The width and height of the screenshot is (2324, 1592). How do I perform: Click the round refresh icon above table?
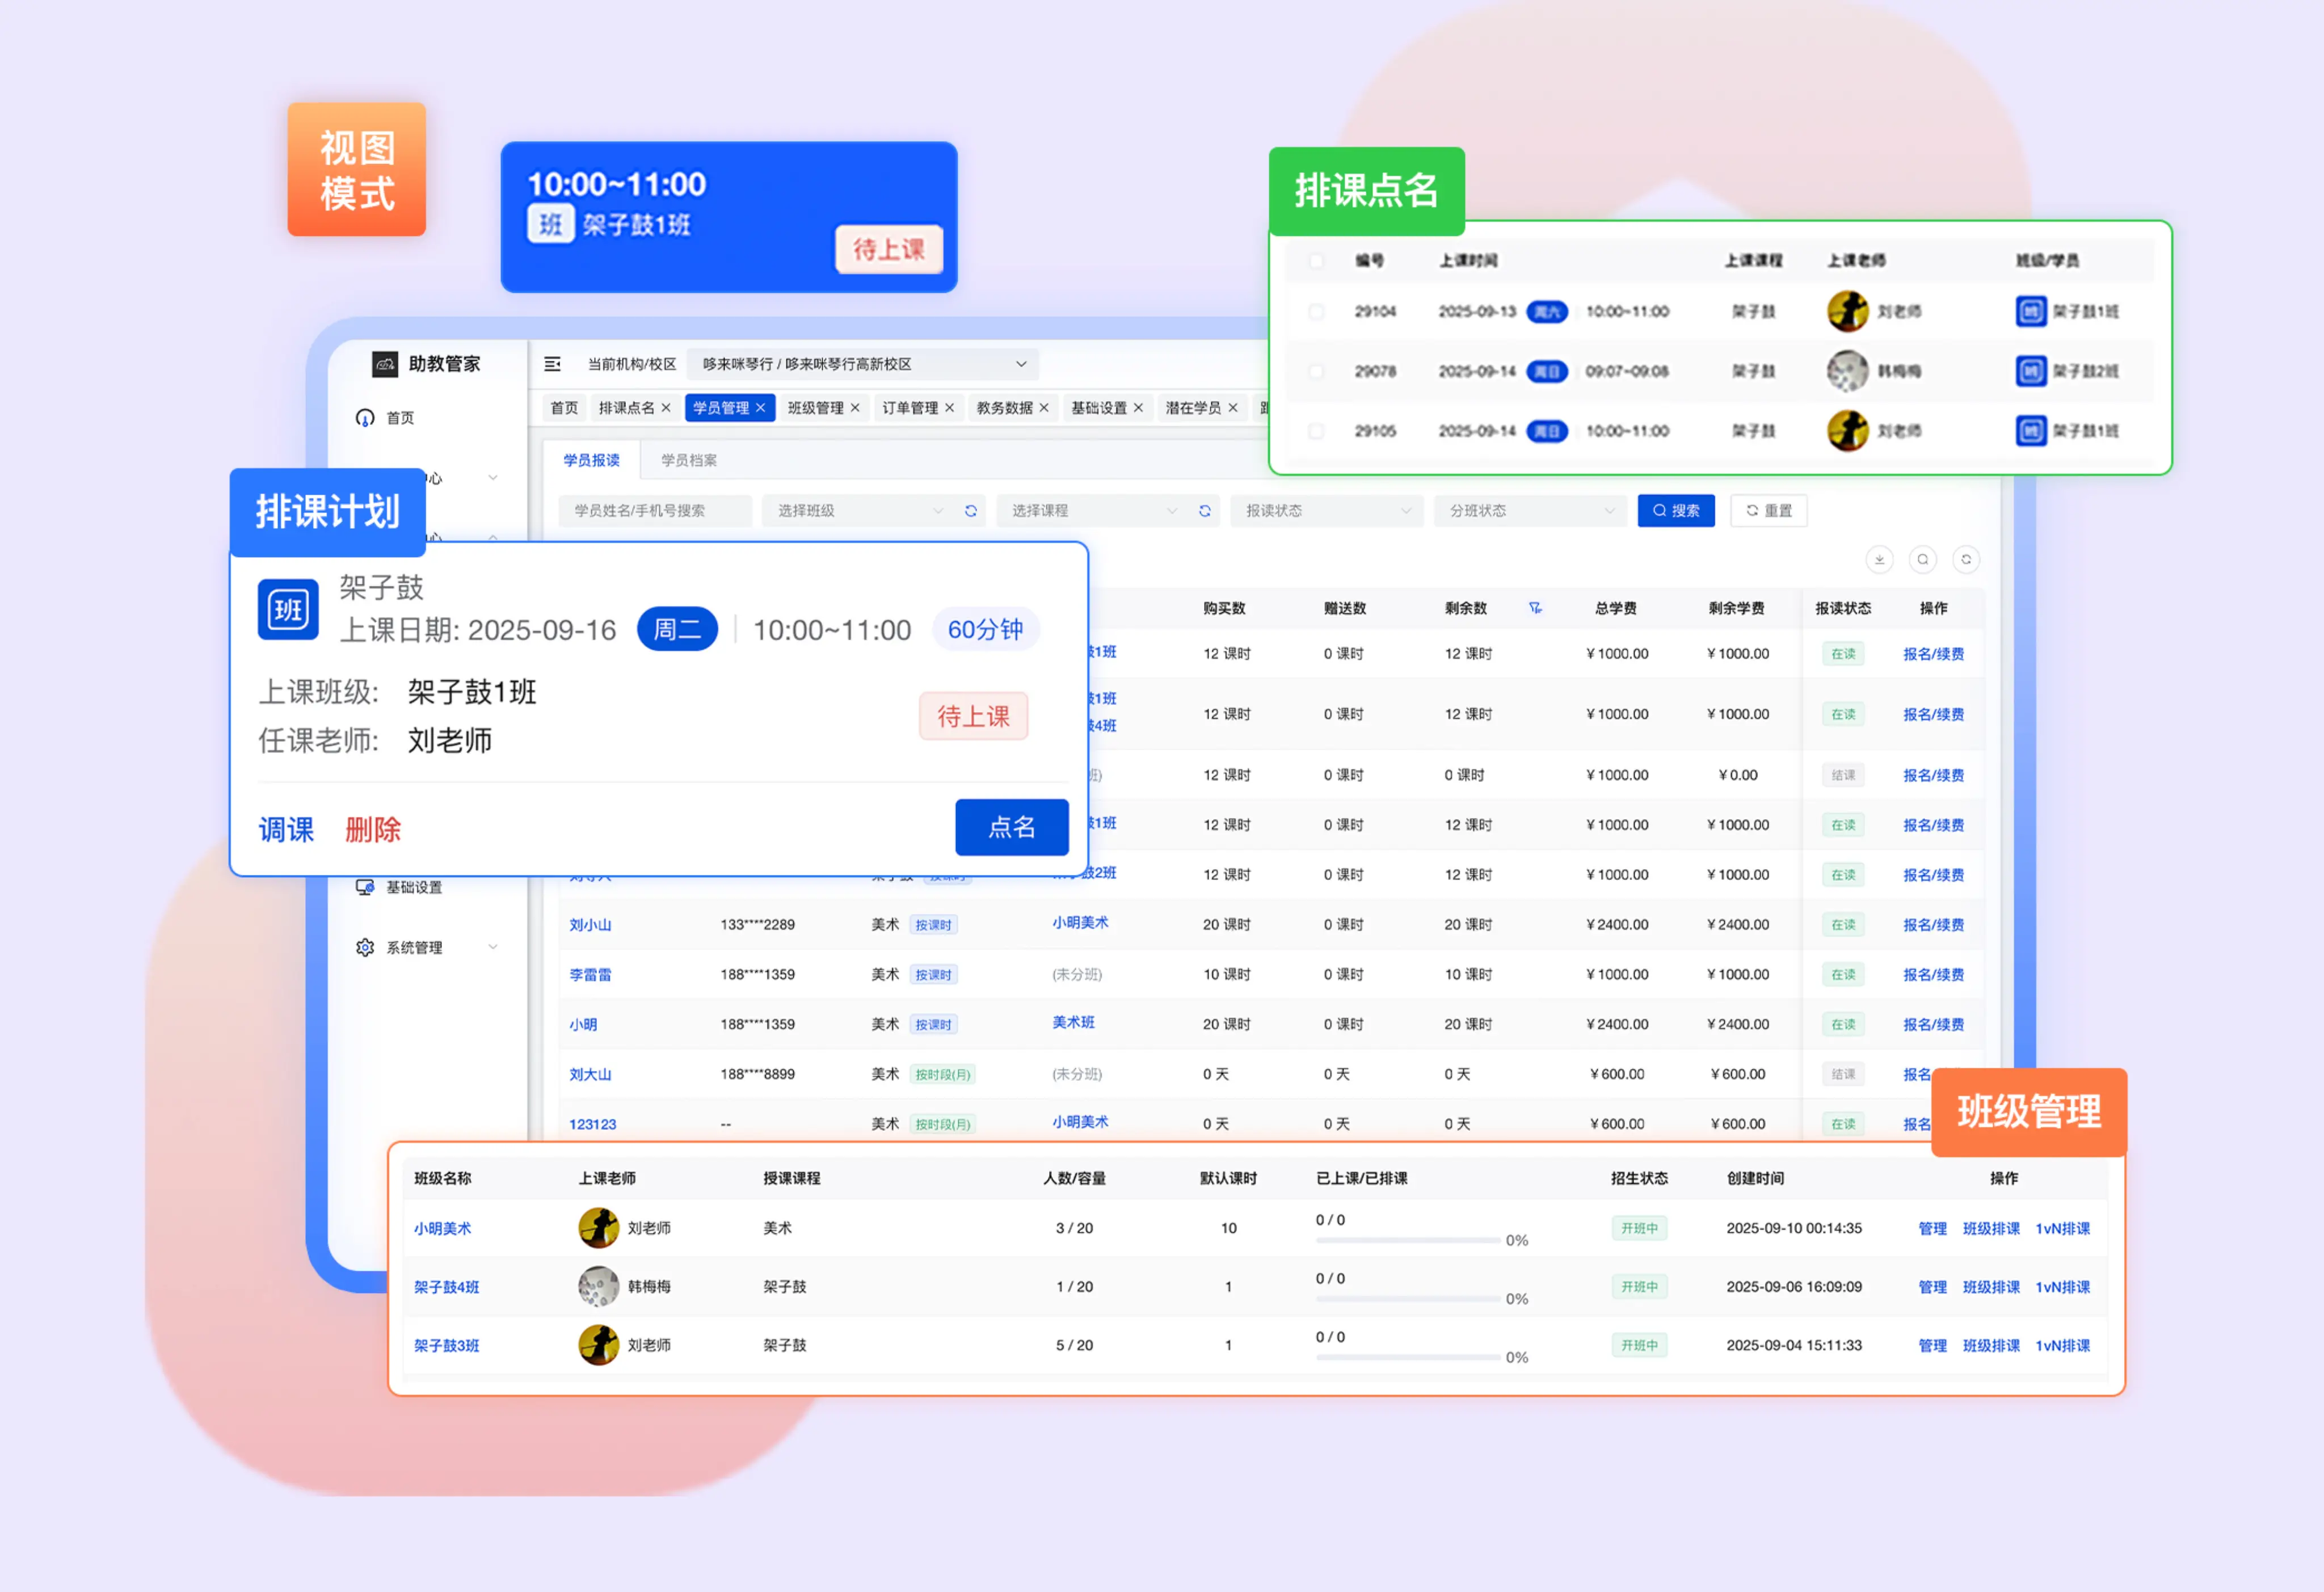coord(1966,560)
